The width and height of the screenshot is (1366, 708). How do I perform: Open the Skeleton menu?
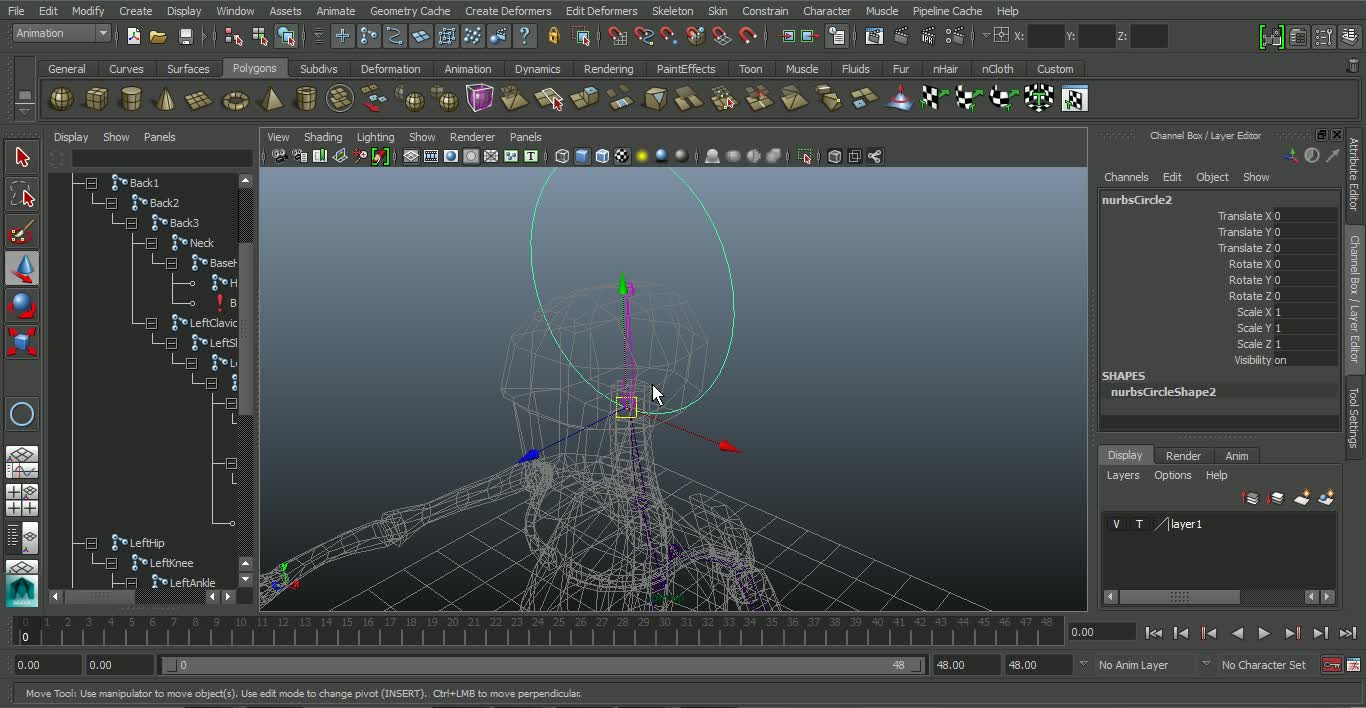tap(672, 11)
